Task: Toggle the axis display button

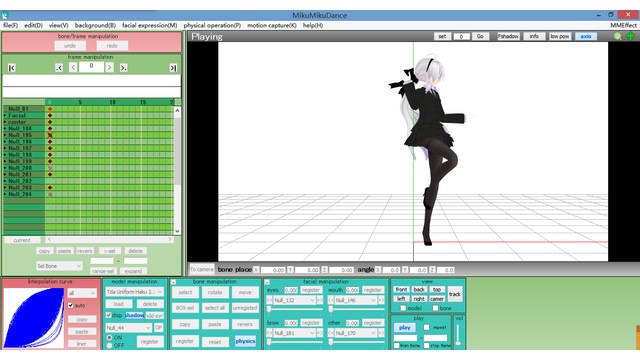Action: 586,36
